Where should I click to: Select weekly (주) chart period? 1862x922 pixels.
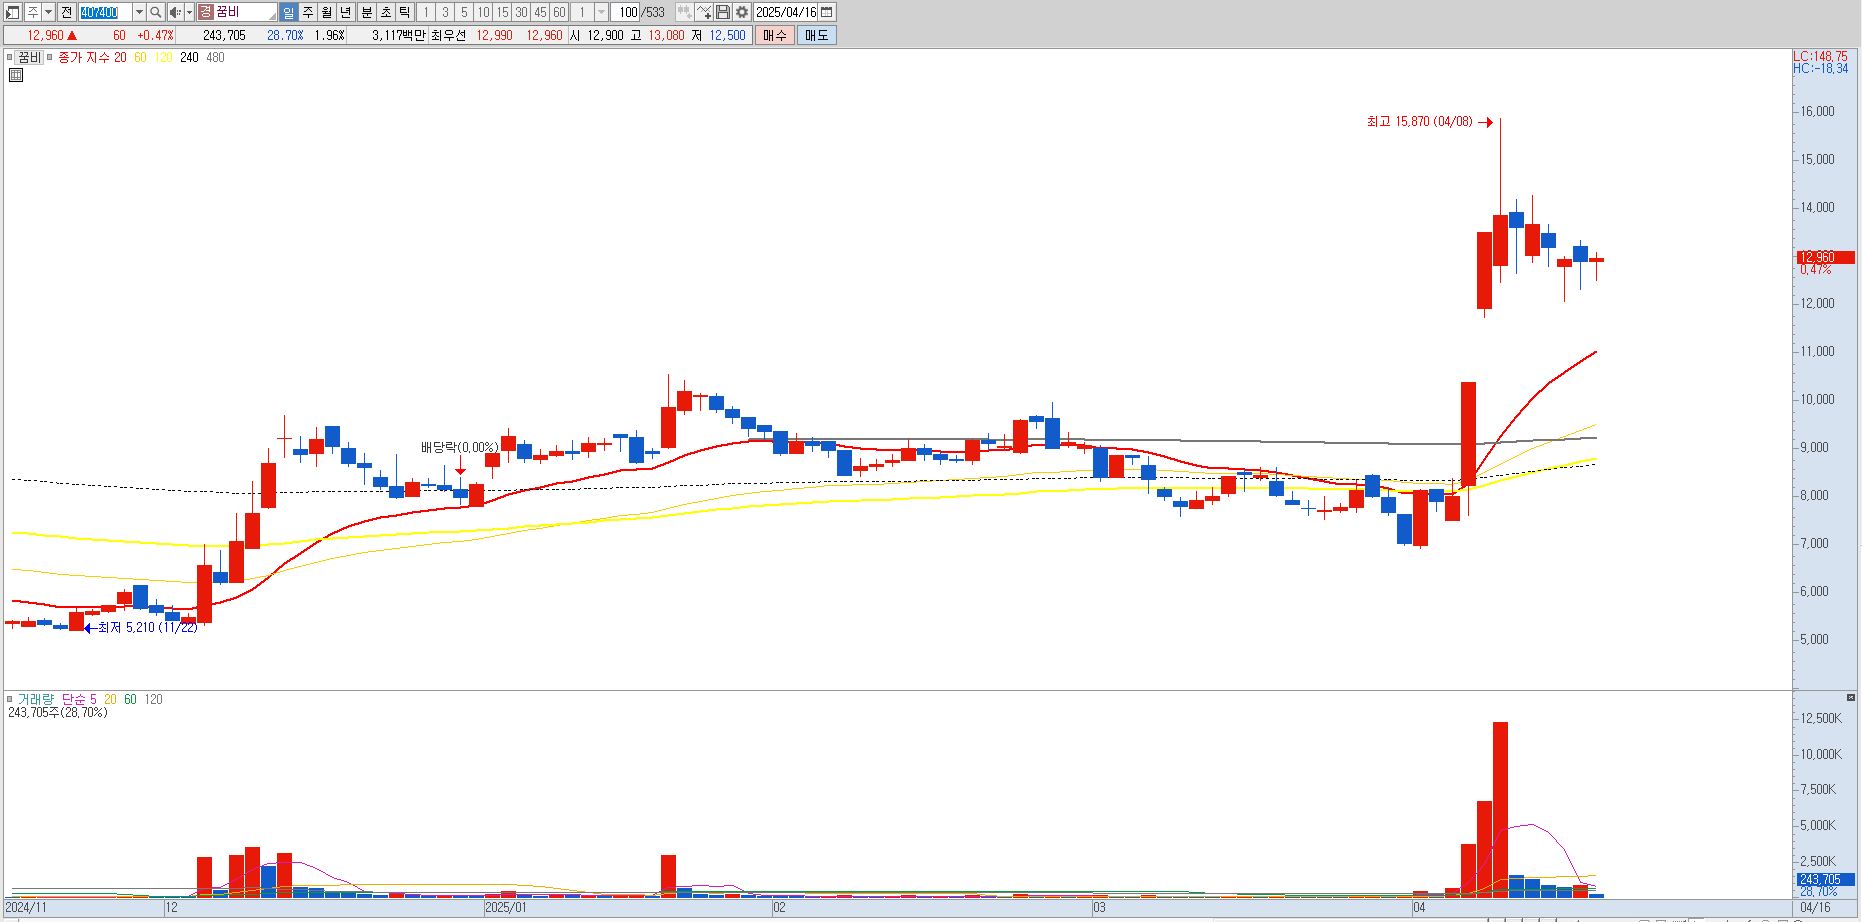point(308,12)
